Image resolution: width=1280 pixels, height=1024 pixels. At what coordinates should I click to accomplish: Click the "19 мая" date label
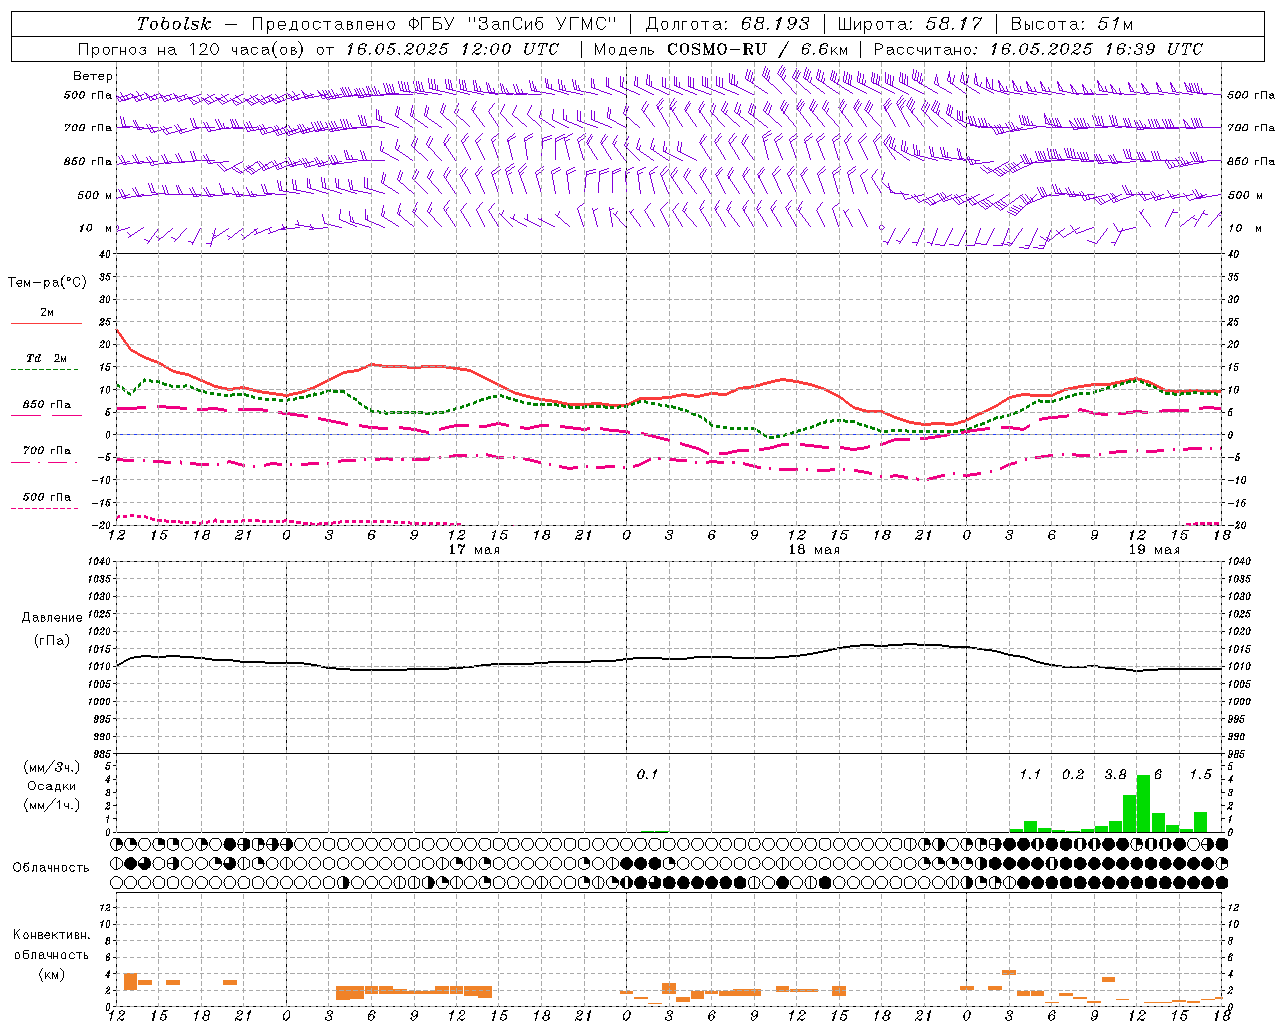(x=1154, y=550)
